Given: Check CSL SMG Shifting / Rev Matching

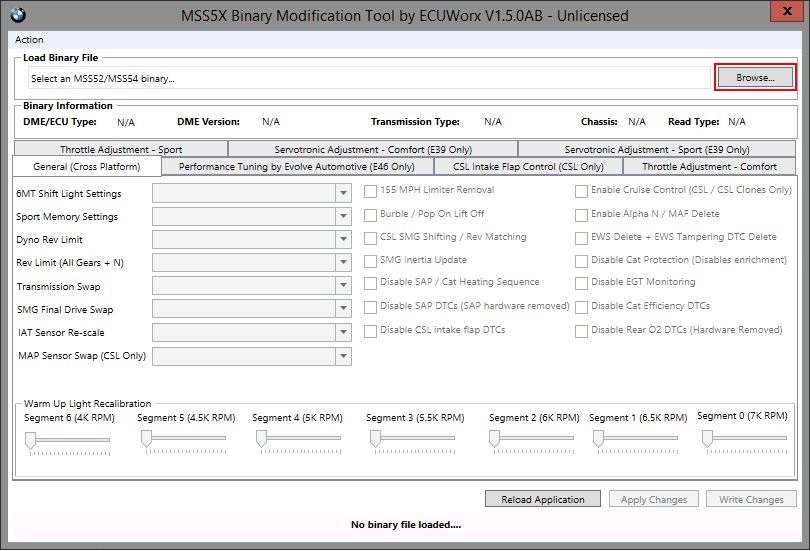Looking at the screenshot, I should pos(370,238).
